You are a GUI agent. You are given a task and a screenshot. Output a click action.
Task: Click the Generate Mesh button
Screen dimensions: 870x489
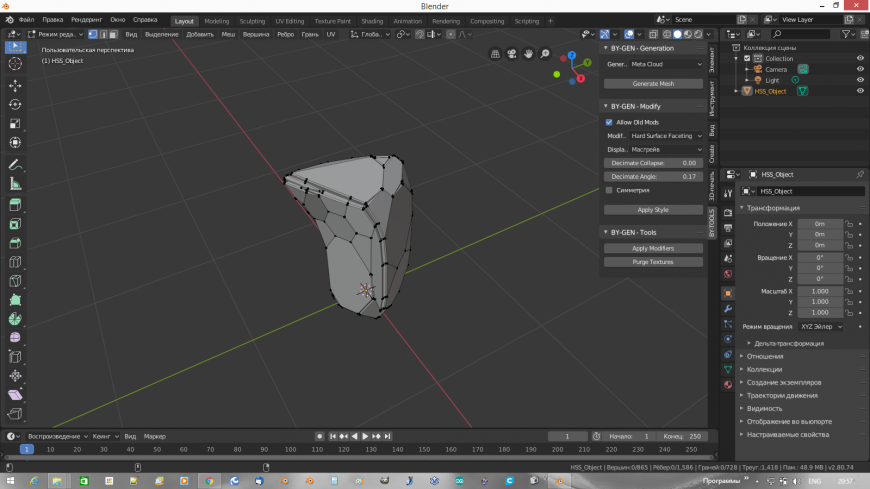click(653, 84)
